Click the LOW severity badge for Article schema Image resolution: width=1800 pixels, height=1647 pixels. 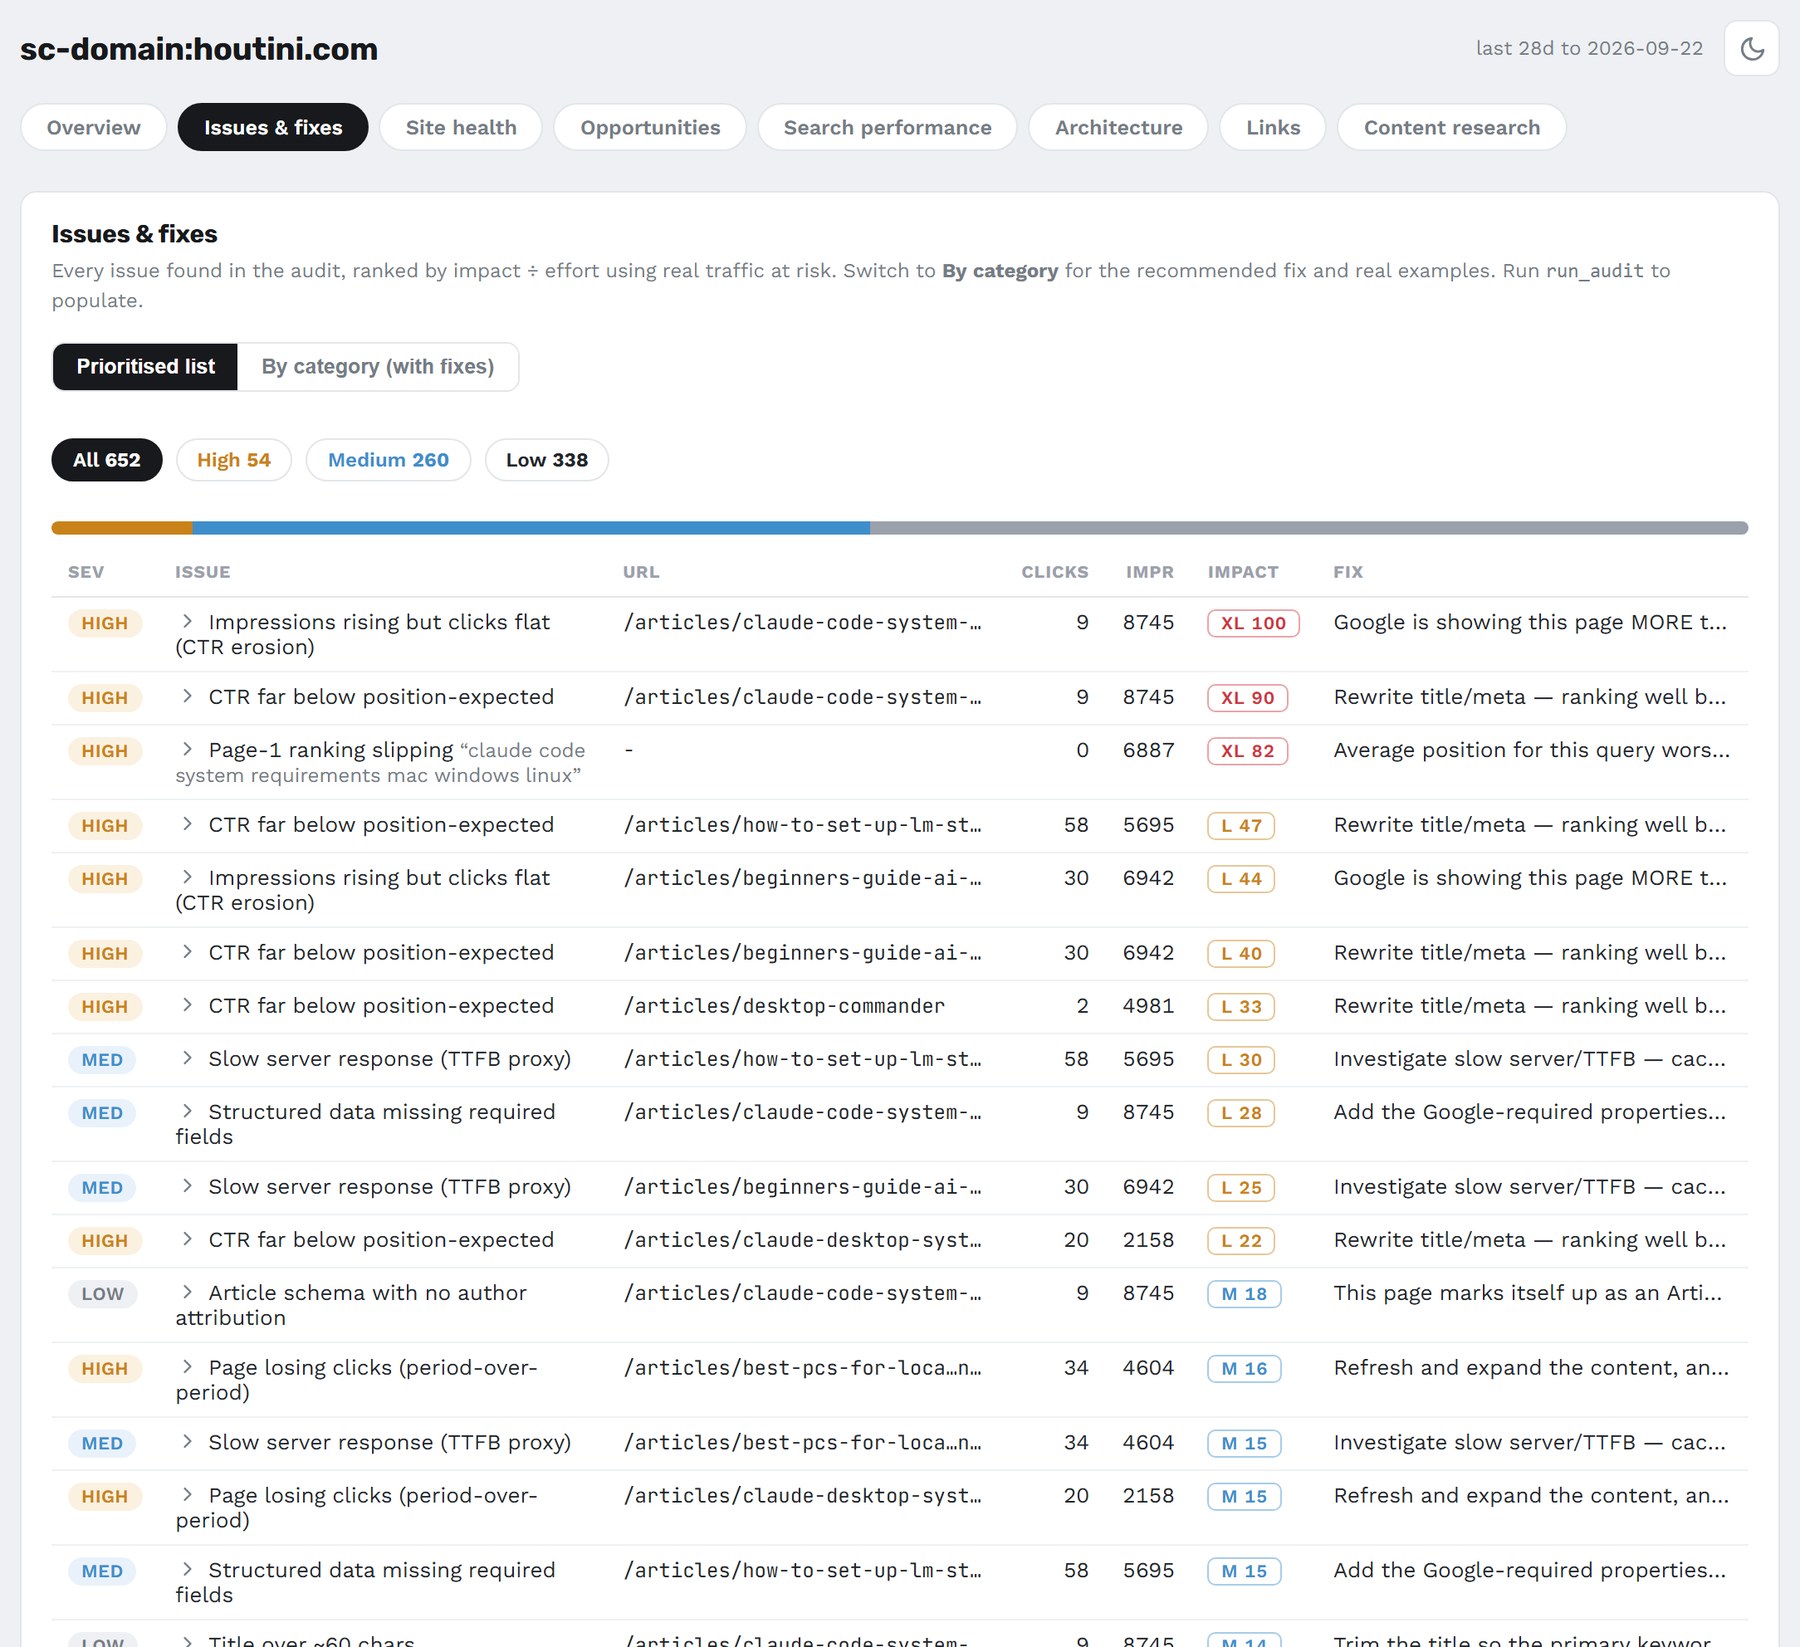pyautogui.click(x=103, y=1294)
